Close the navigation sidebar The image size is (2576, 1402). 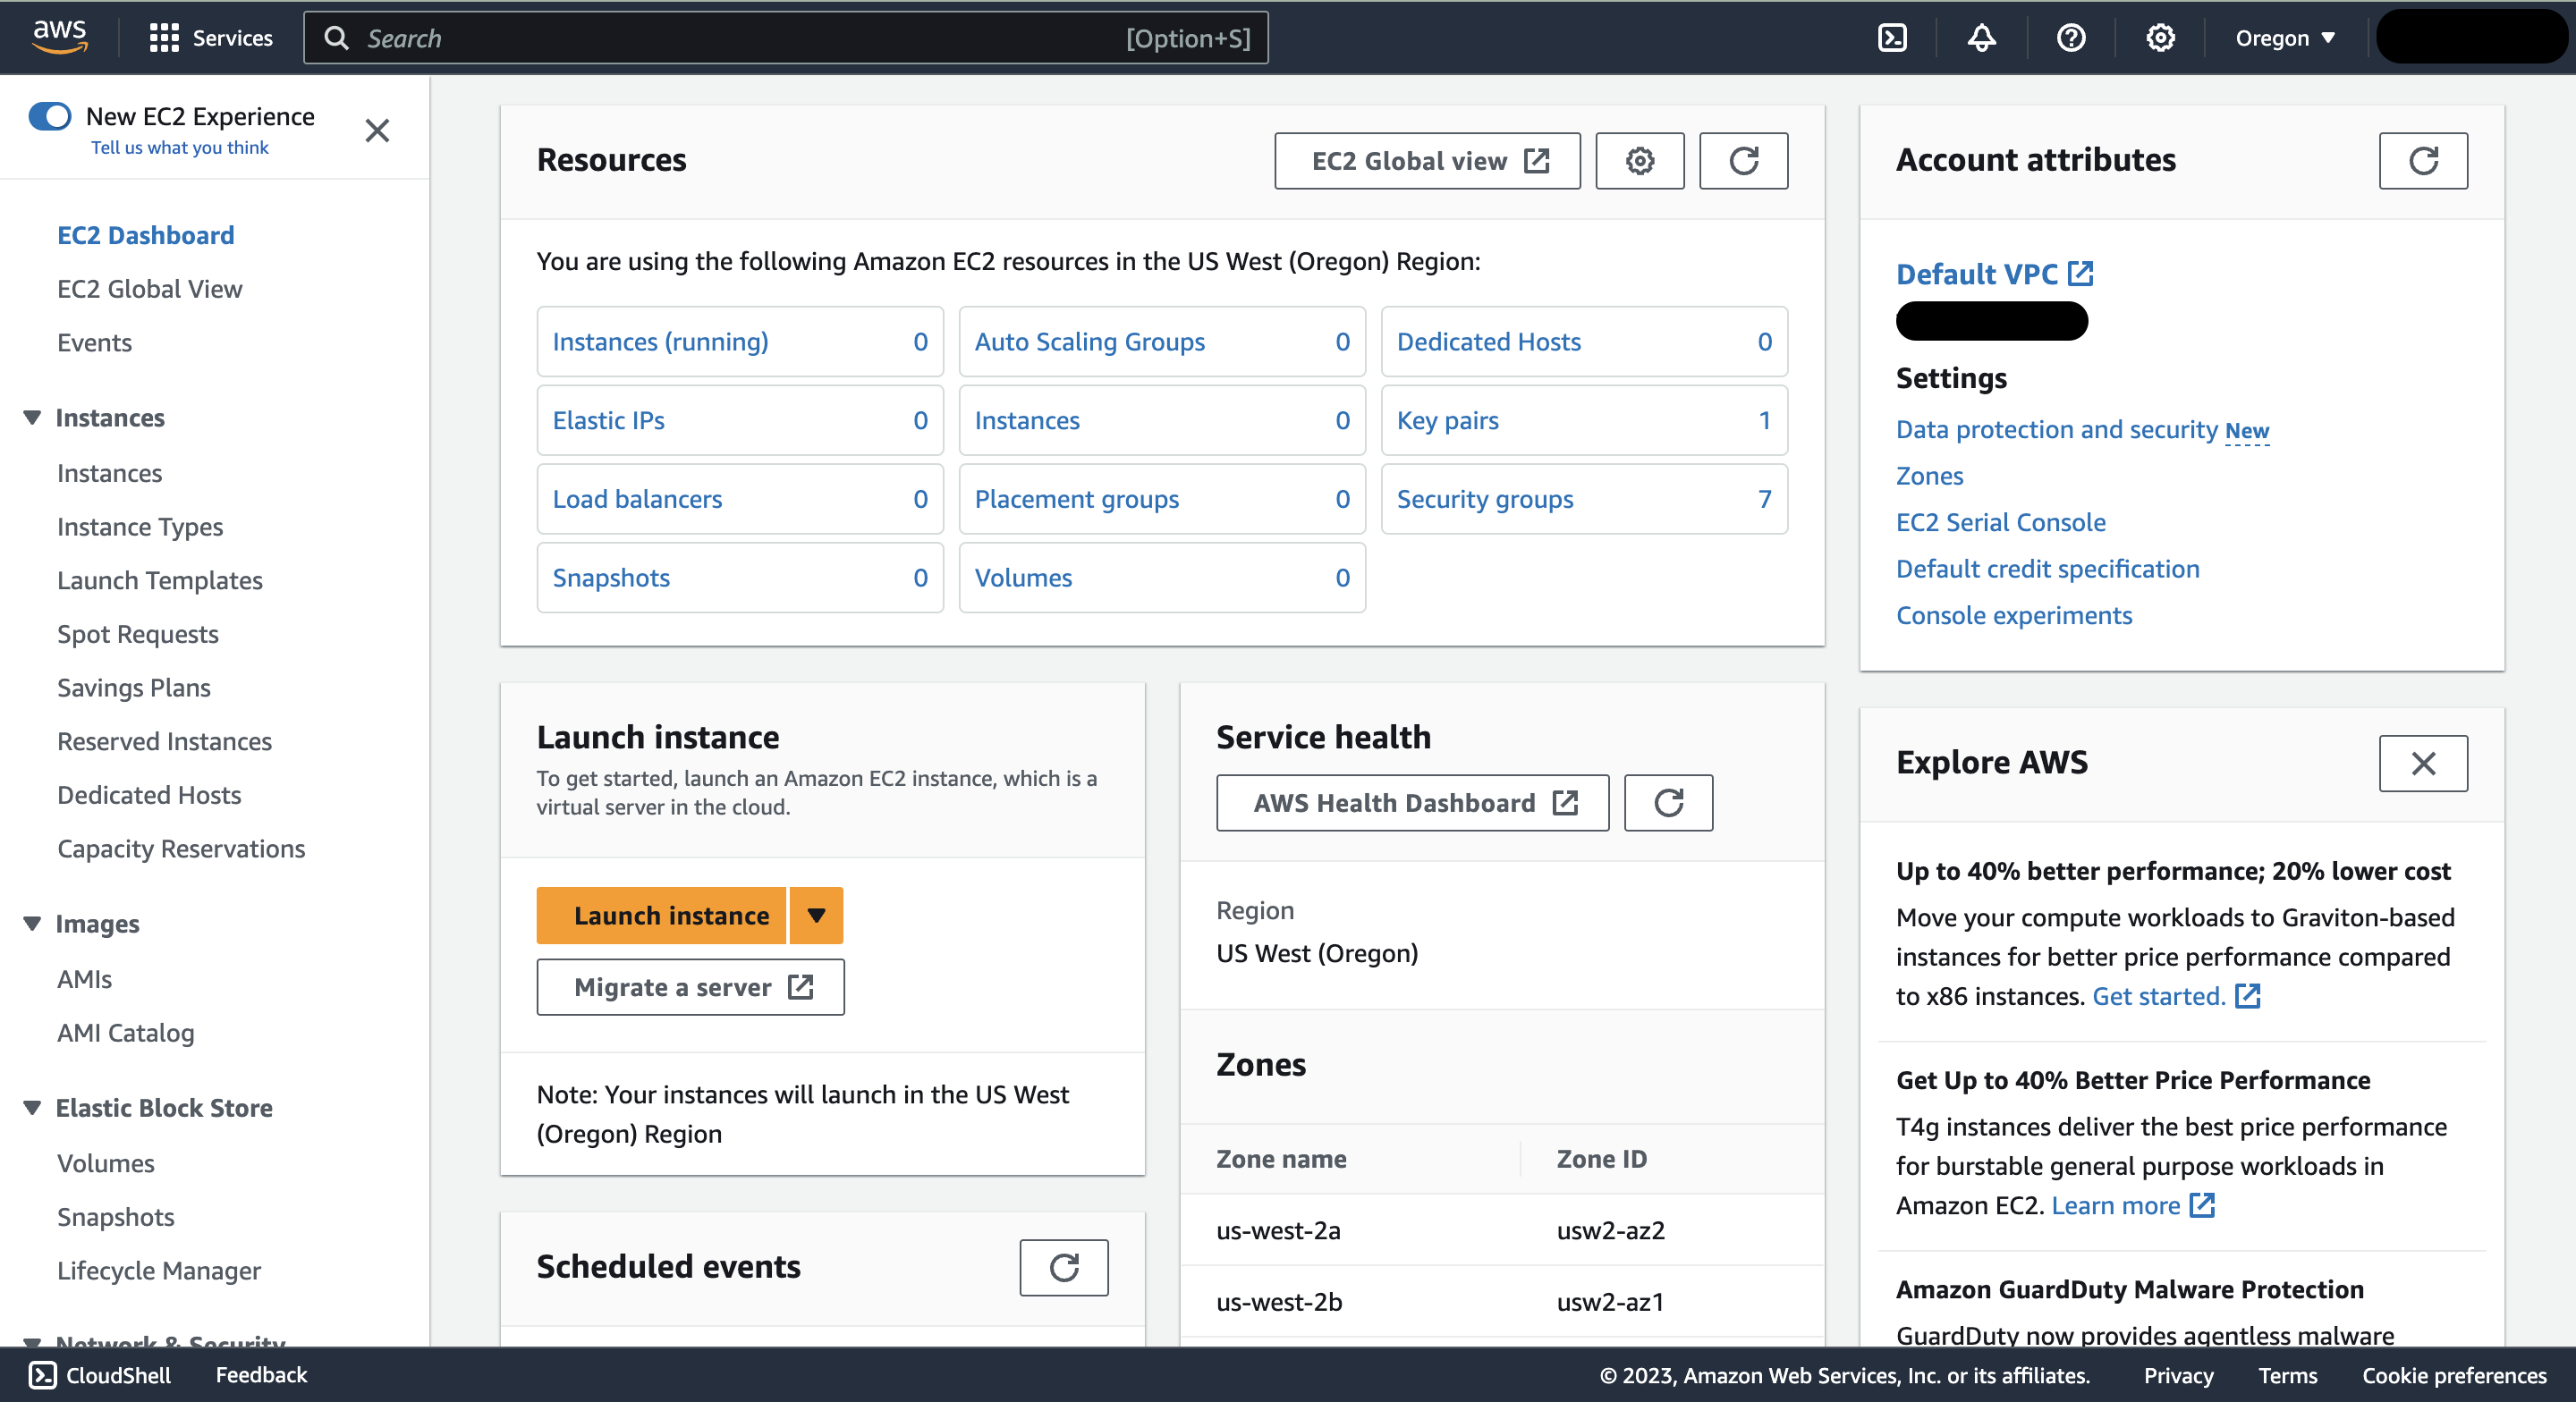pos(377,131)
